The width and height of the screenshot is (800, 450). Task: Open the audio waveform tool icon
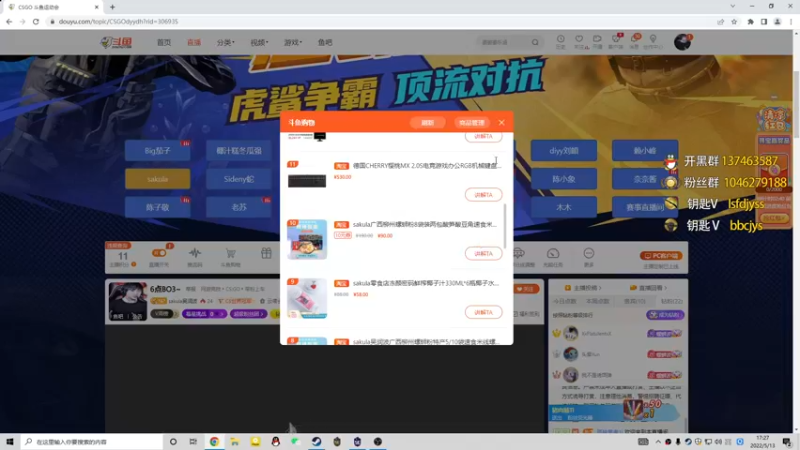click(194, 254)
